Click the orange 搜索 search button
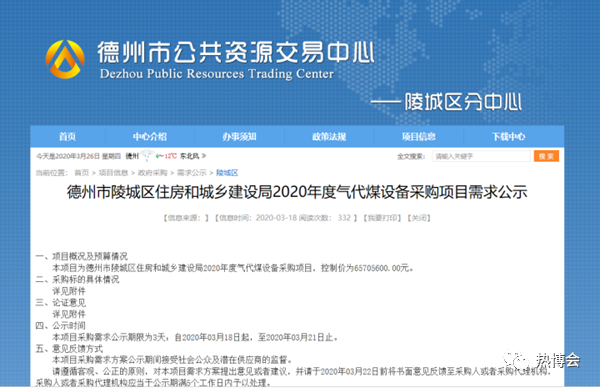The image size is (600, 388). tap(546, 156)
